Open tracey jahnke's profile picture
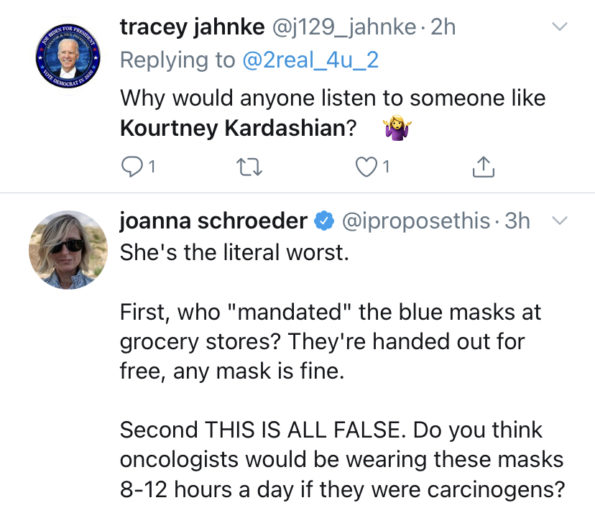Viewport: 595px width, 508px height. pyautogui.click(x=68, y=56)
